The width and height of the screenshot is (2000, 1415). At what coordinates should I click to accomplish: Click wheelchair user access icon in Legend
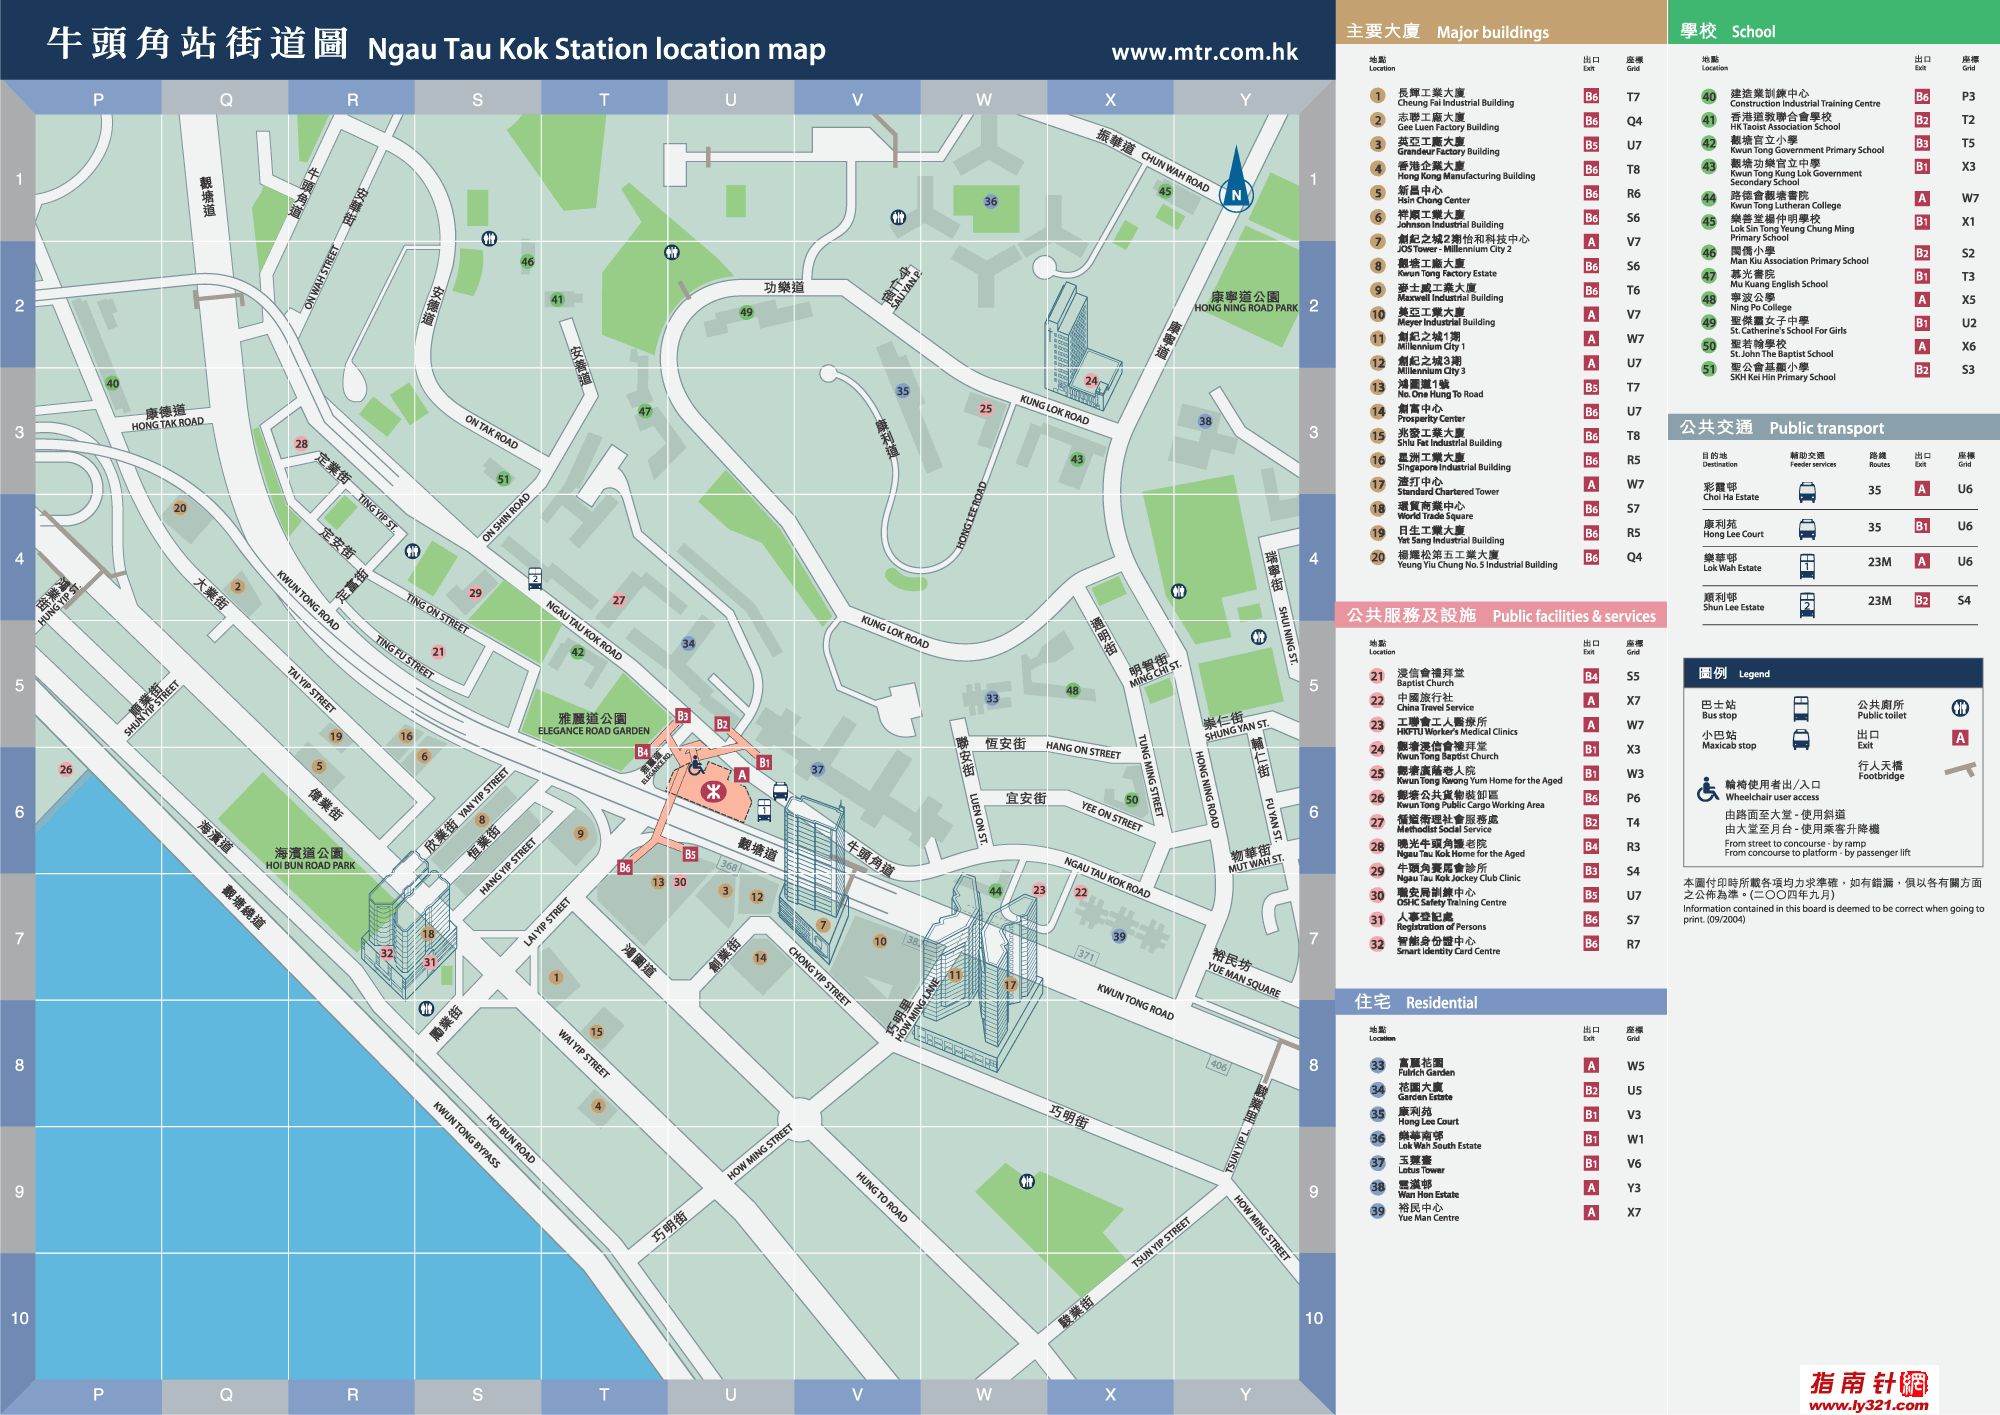1708,790
